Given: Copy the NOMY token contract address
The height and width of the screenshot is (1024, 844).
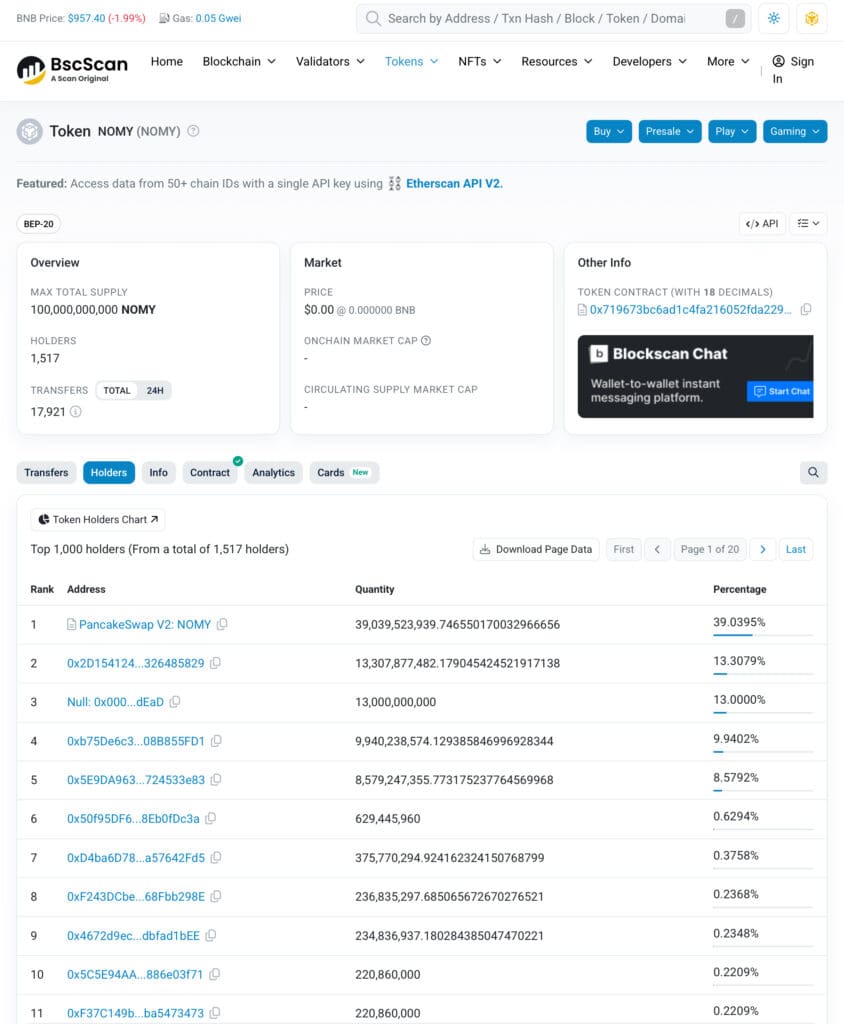Looking at the screenshot, I should (806, 309).
